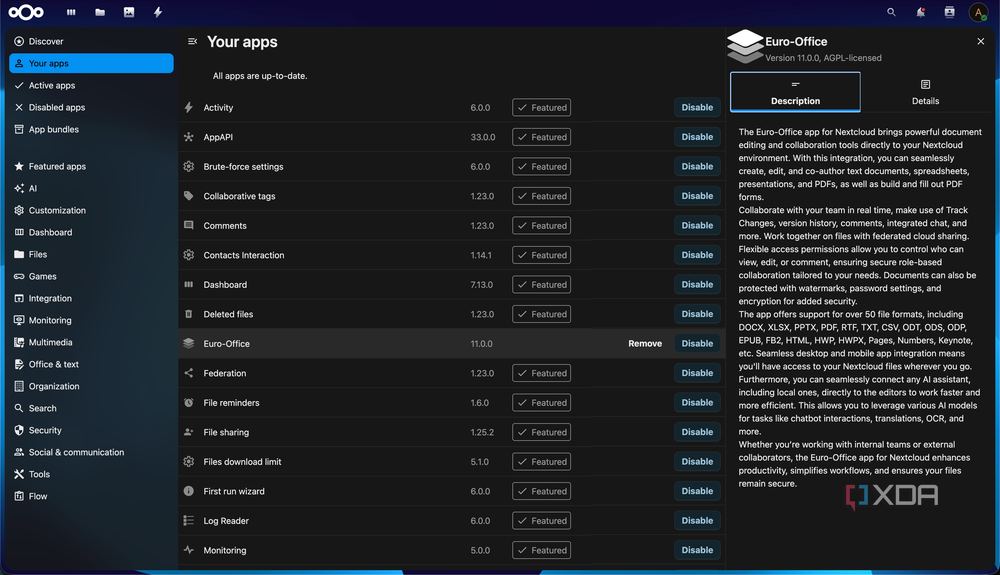Open the Organization category
This screenshot has width=1000, height=575.
coord(91,386)
